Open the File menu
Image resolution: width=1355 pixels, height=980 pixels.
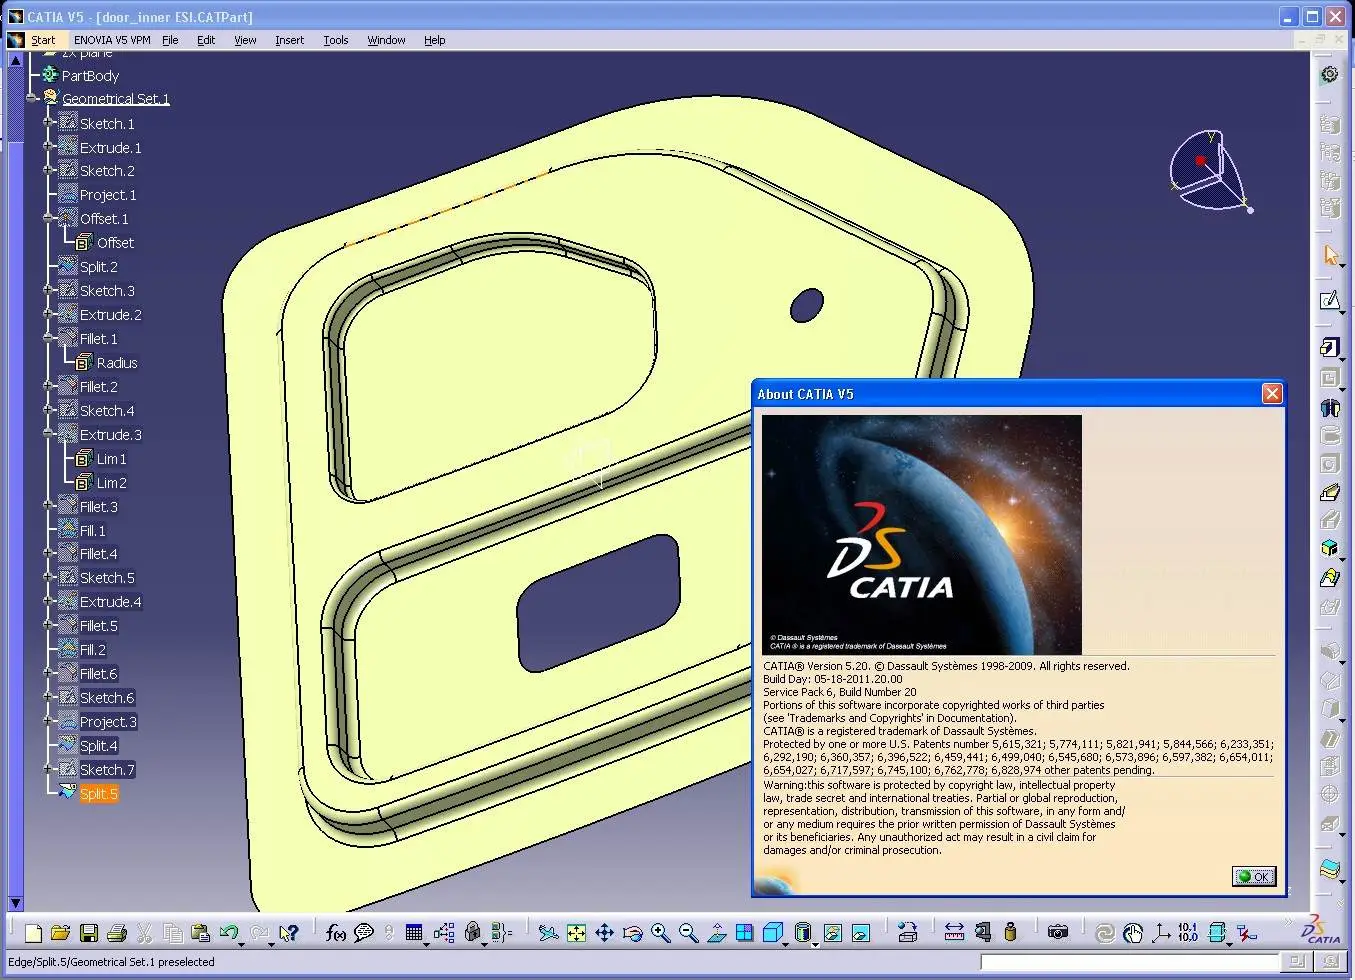(x=170, y=40)
